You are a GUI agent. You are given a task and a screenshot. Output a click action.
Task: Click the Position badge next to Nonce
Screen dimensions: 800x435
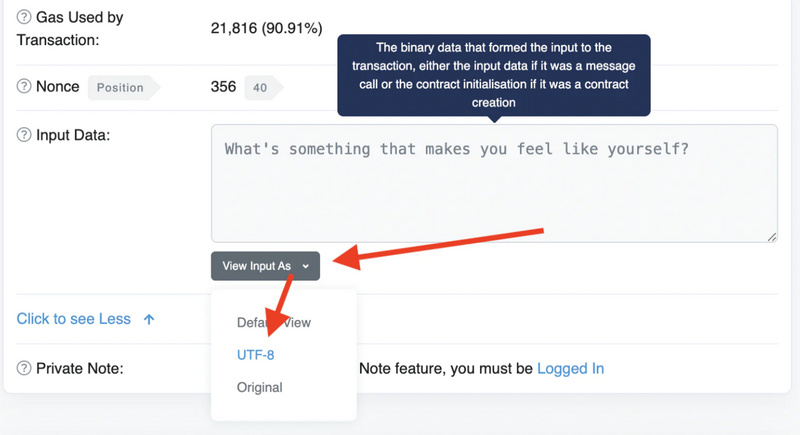120,88
